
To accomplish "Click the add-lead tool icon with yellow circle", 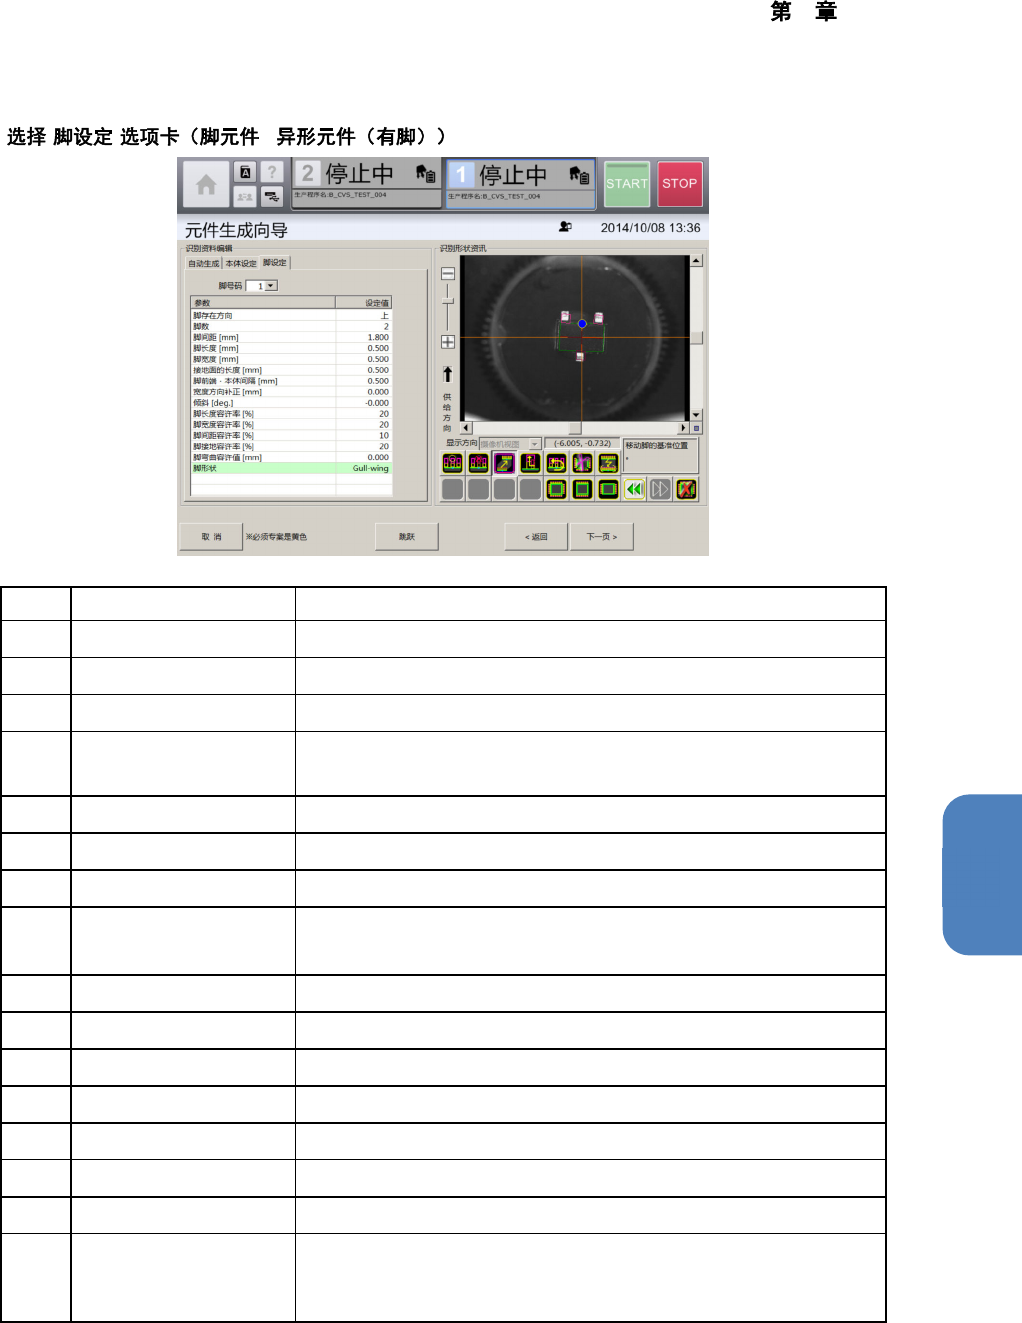I will point(453,463).
